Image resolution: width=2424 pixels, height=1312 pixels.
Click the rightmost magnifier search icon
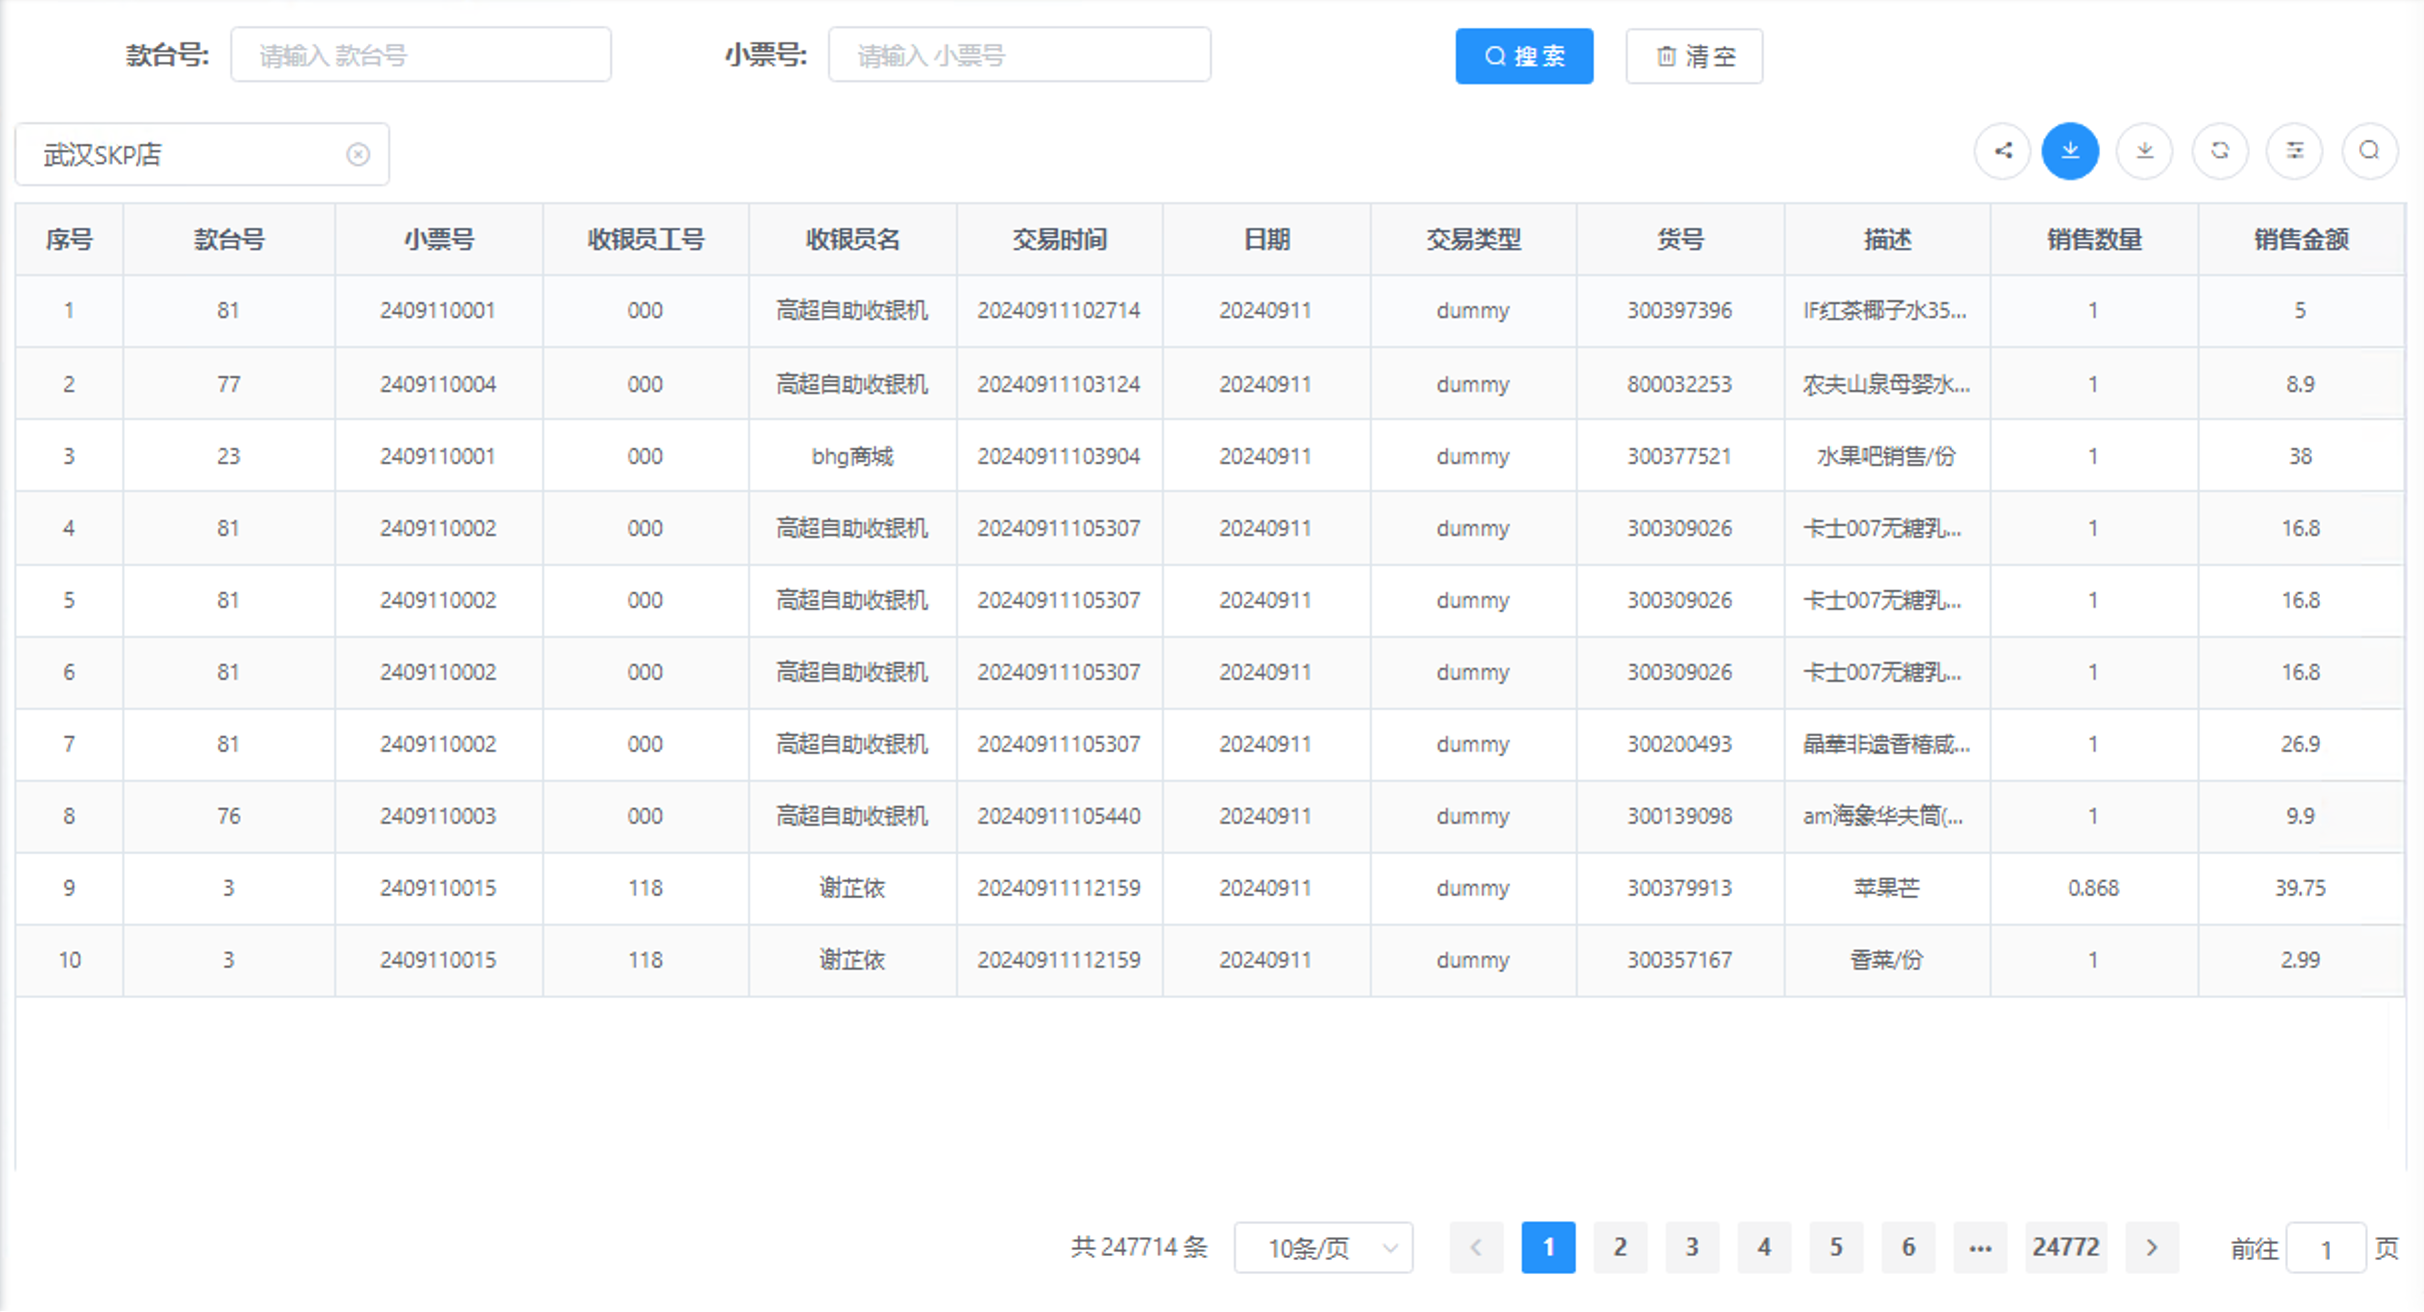[x=2369, y=151]
